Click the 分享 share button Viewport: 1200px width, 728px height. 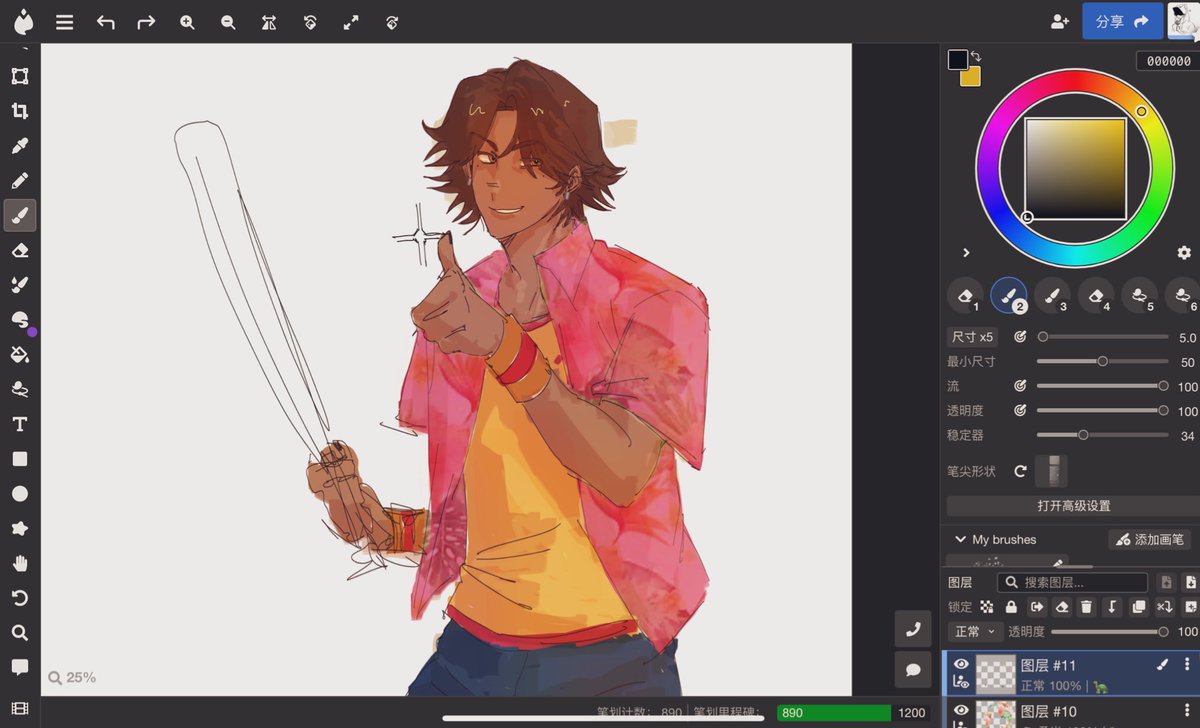coord(1122,21)
